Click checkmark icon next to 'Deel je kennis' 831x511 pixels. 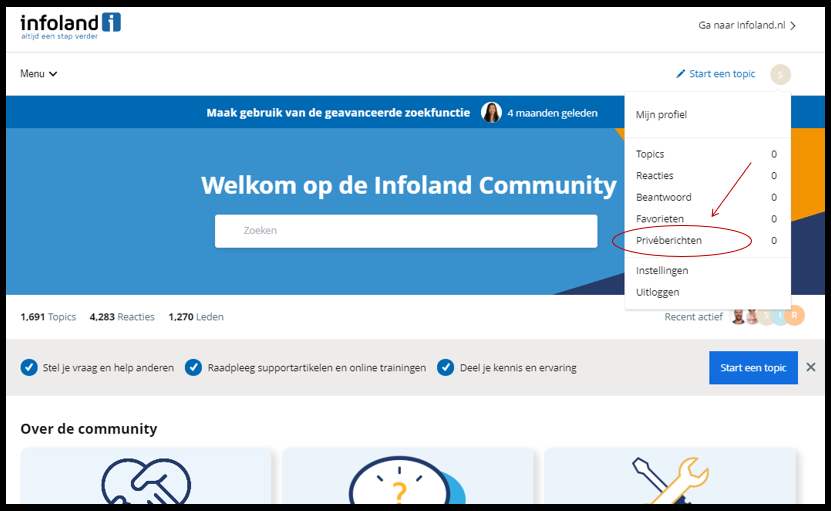click(x=446, y=367)
